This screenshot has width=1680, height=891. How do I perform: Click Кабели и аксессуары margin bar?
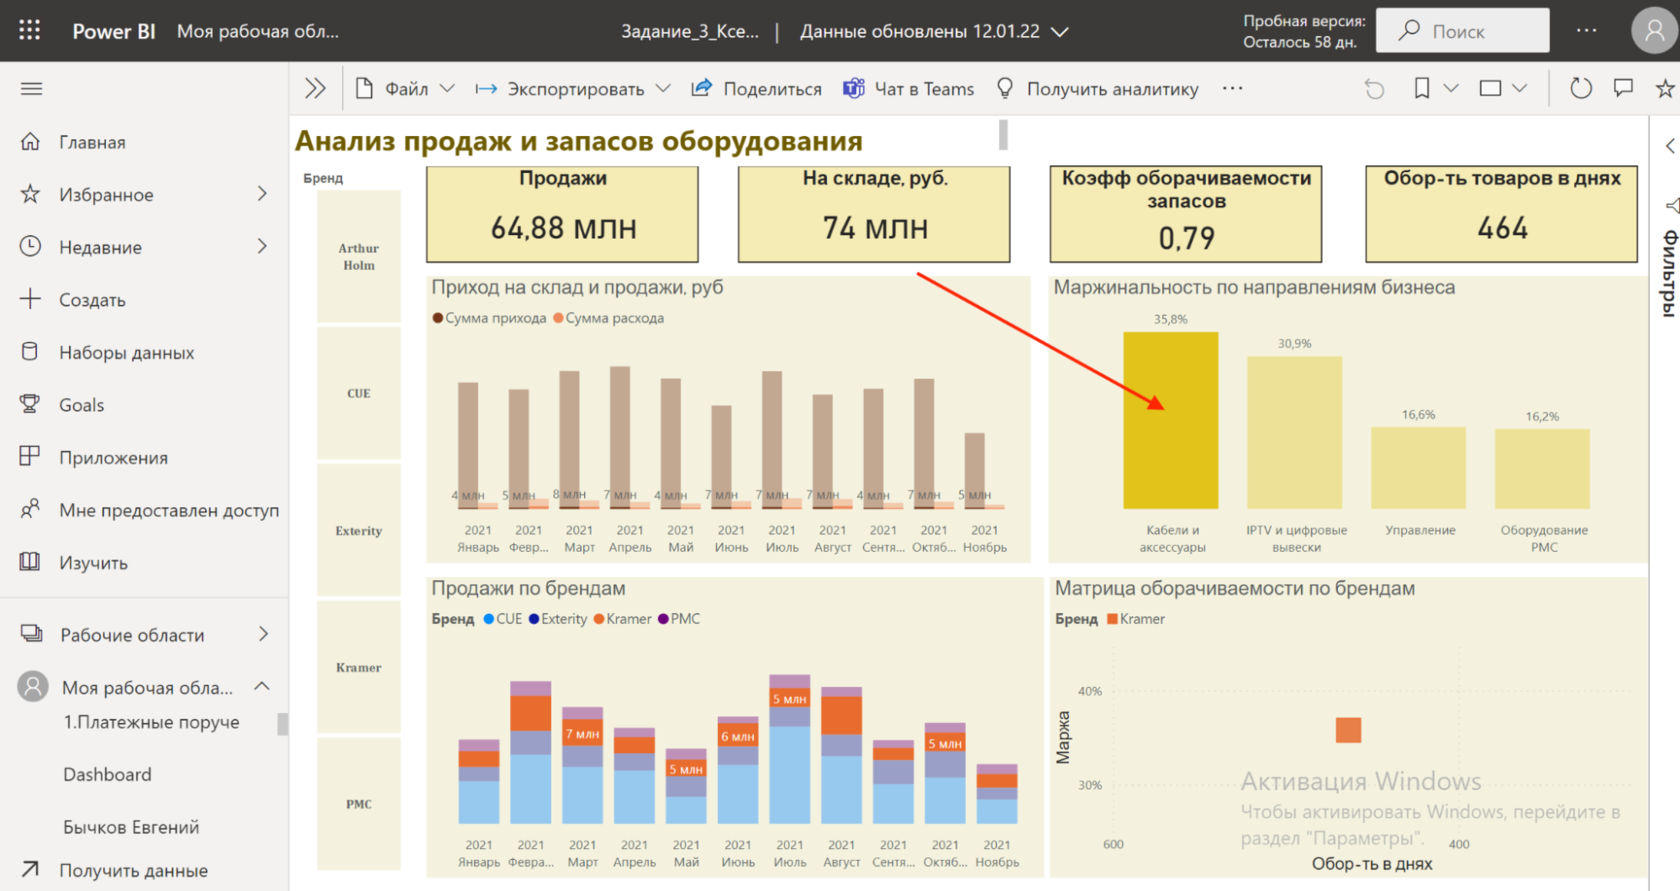click(1171, 420)
